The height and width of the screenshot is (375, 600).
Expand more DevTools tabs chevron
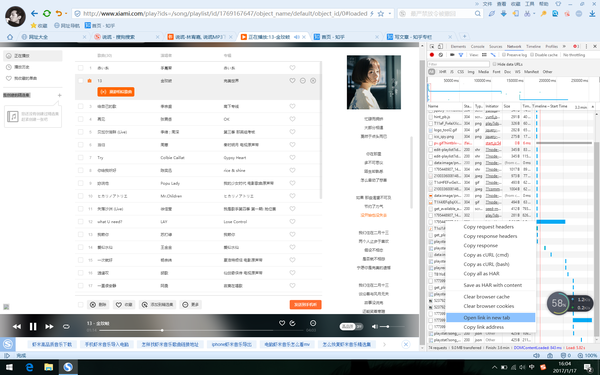[x=564, y=46]
